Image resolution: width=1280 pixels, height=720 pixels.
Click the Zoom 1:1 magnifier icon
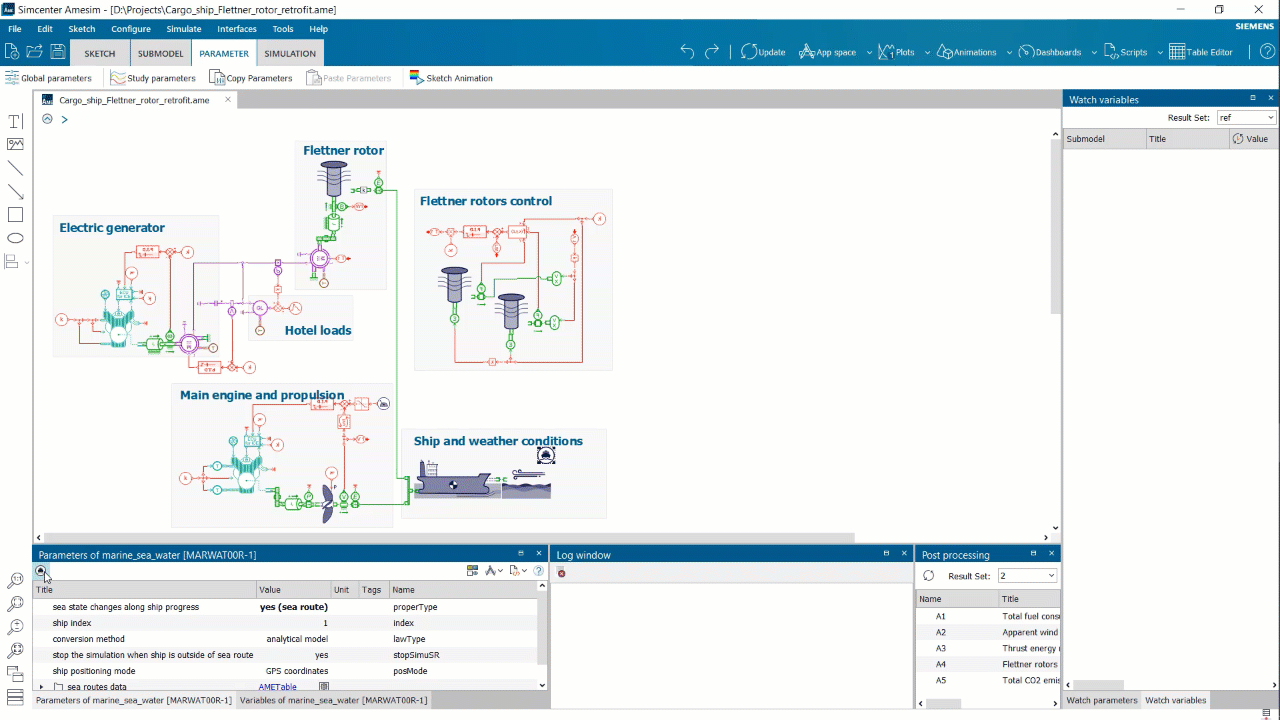pos(15,581)
